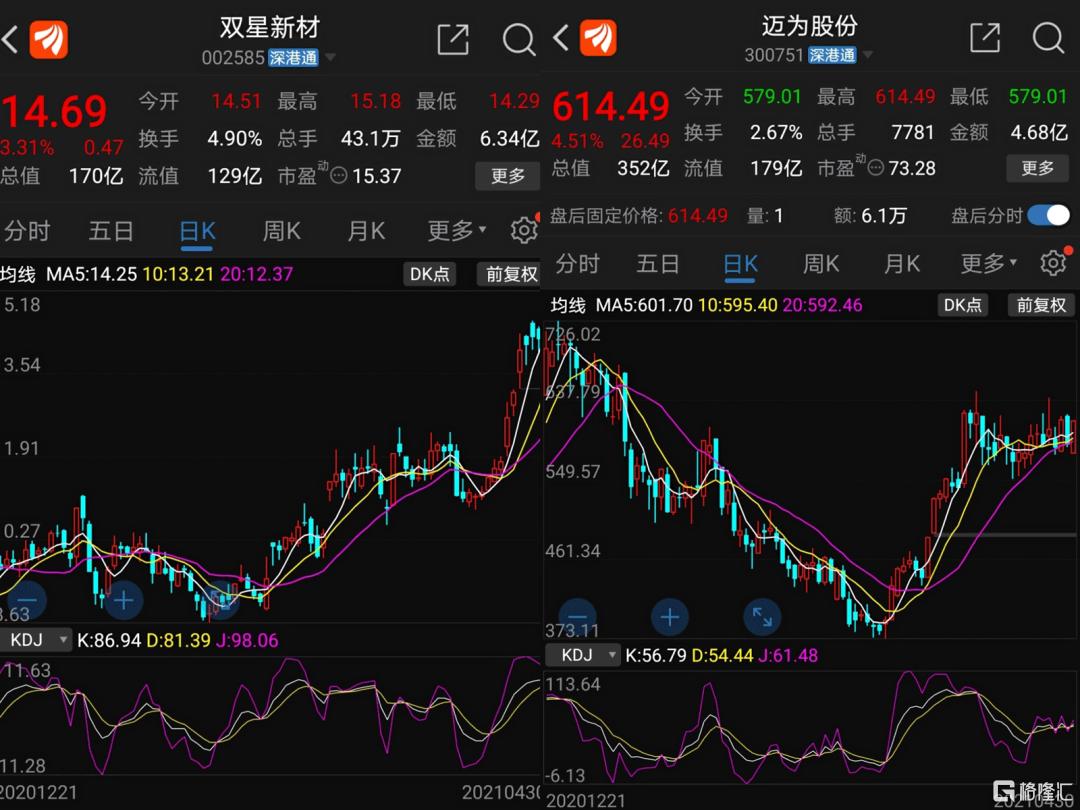
Task: Switch 迈为股份 chart to 周K tab
Action: [821, 263]
